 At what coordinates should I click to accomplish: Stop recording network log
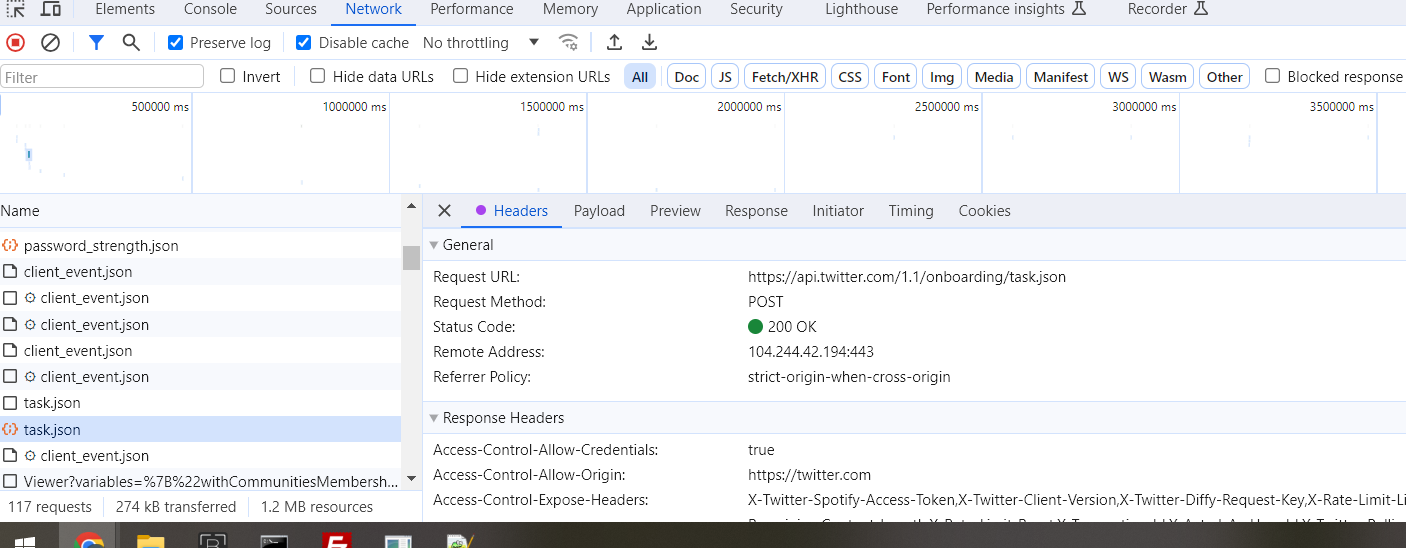[x=15, y=42]
